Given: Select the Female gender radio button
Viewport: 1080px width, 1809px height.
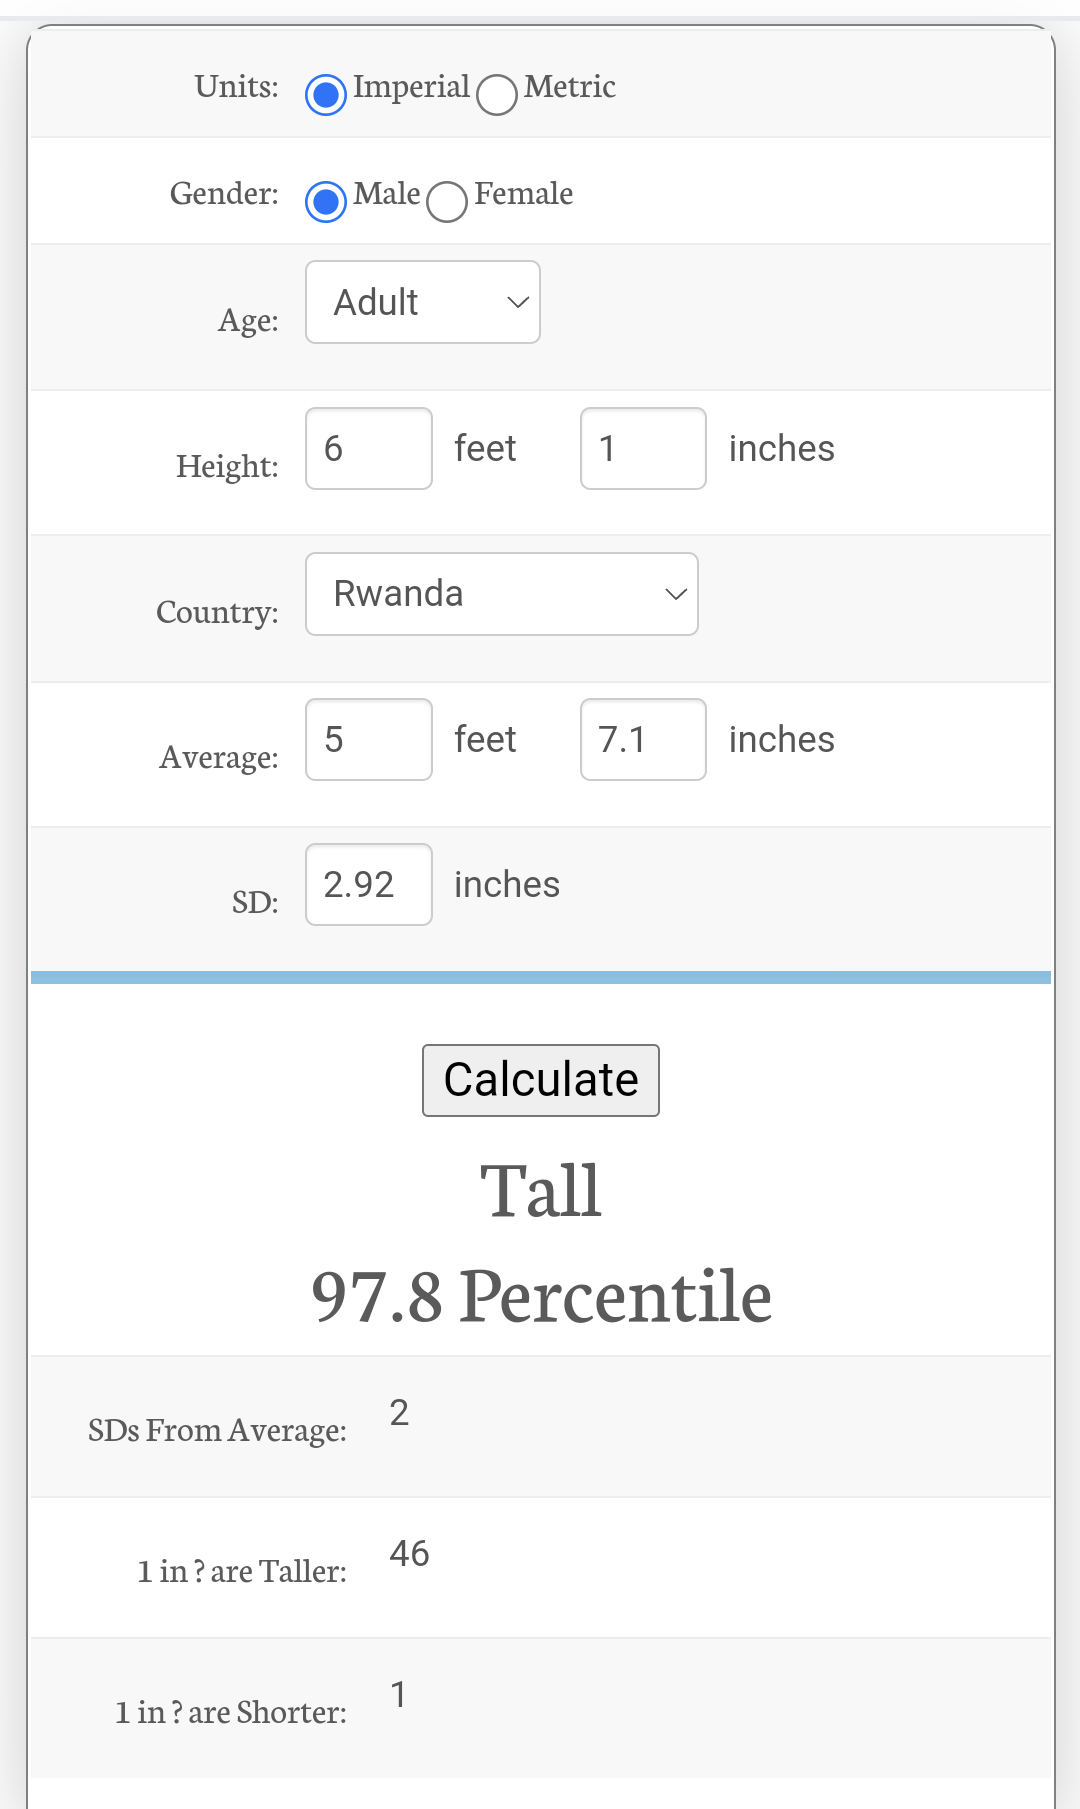Looking at the screenshot, I should [447, 201].
